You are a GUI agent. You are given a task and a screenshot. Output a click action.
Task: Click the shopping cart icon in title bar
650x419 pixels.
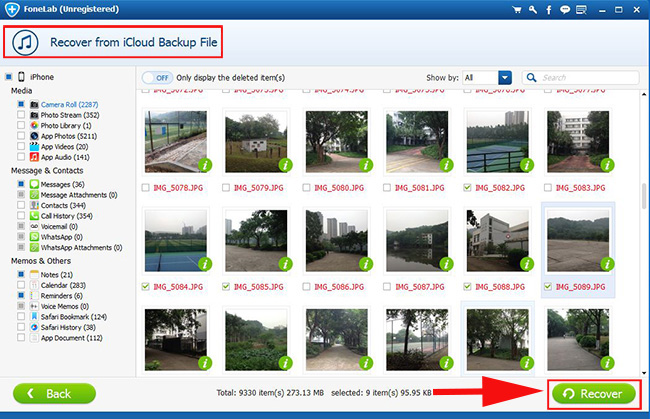(517, 10)
